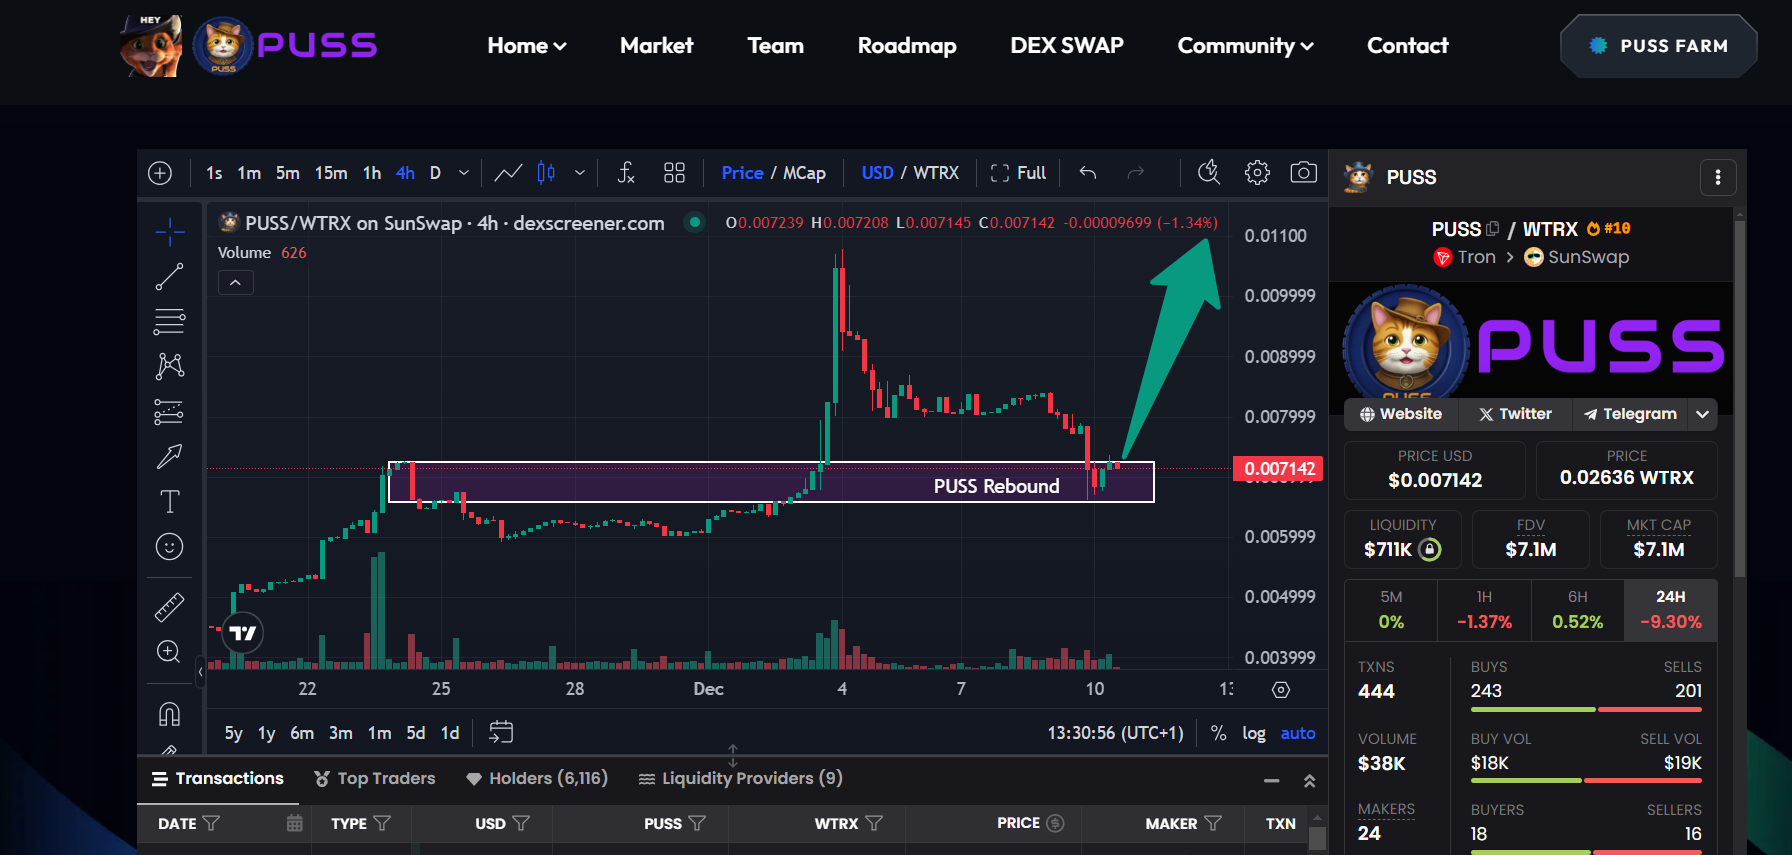The width and height of the screenshot is (1792, 855).
Task: Collapse the drawing toolbar side arrow
Action: [x=201, y=672]
